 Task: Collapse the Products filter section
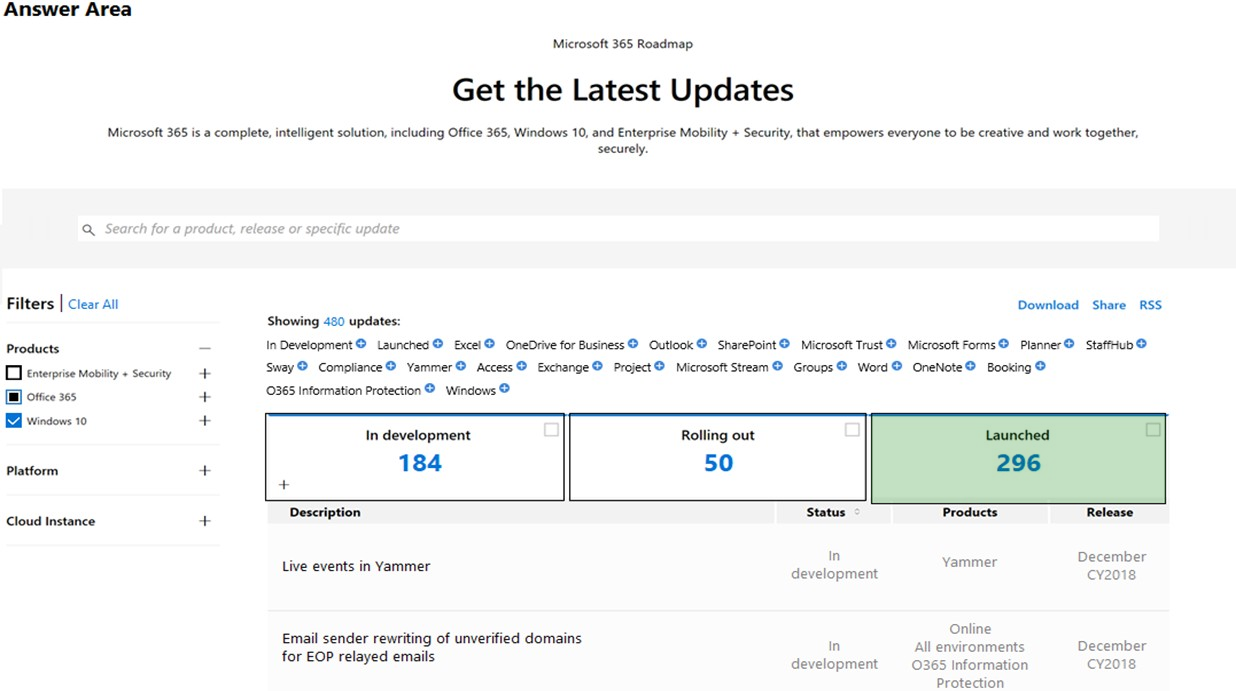(205, 349)
